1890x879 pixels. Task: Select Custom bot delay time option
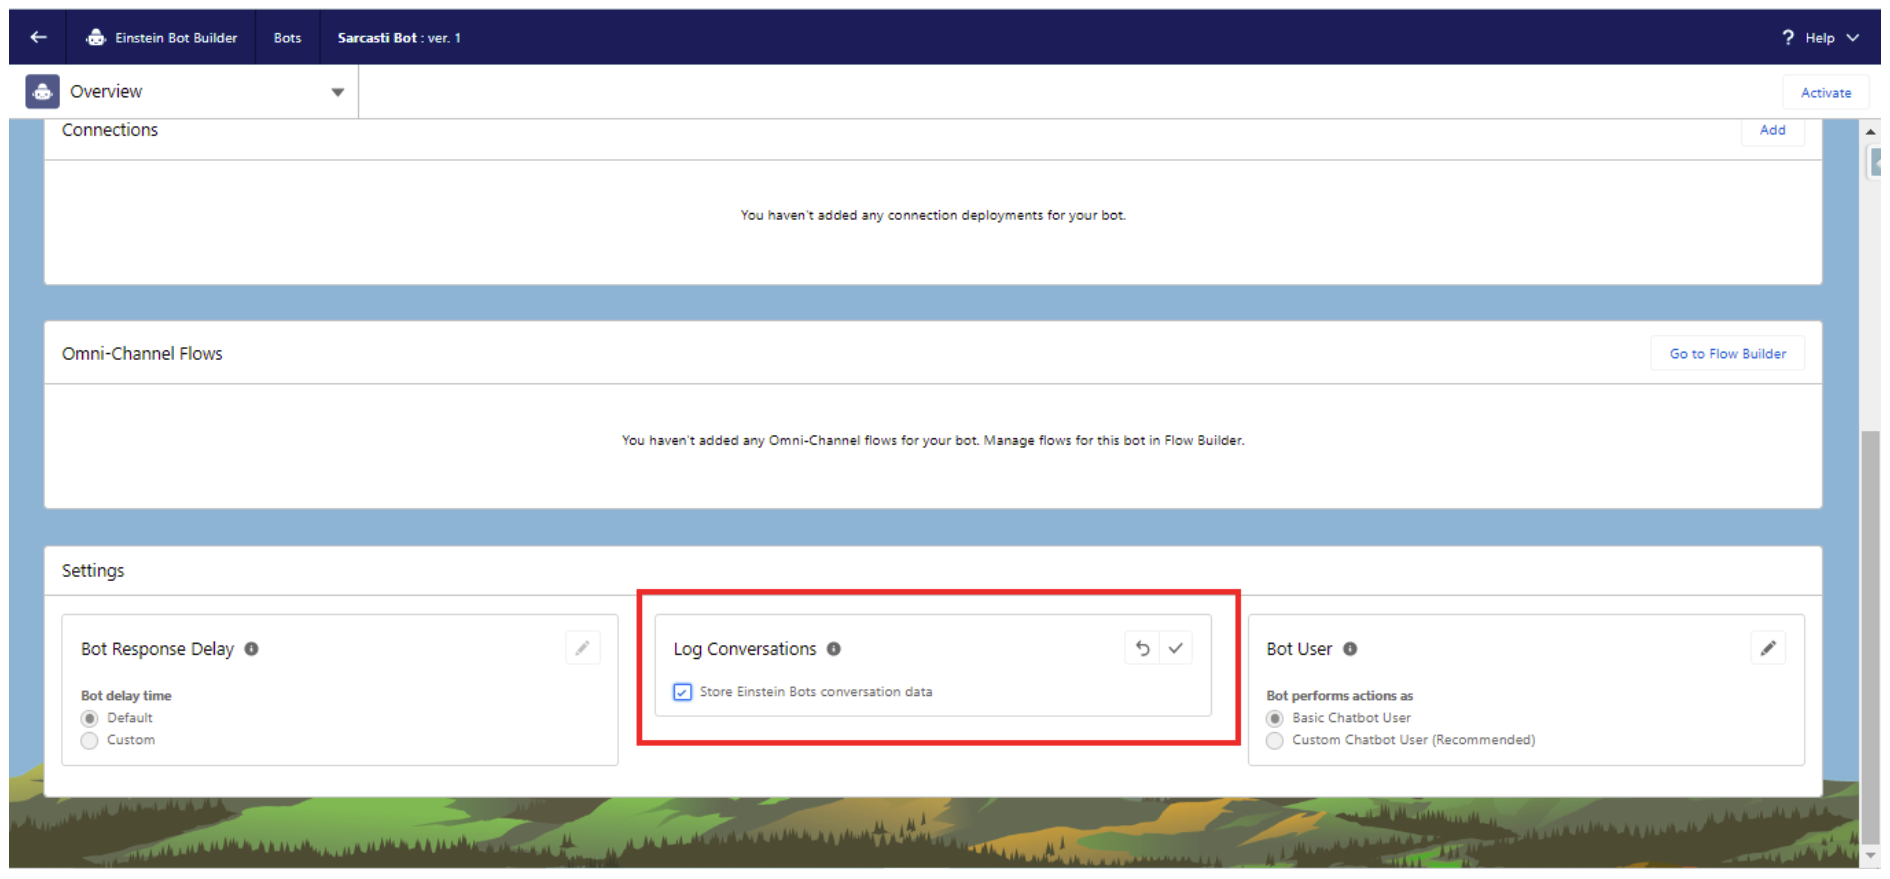coord(90,741)
